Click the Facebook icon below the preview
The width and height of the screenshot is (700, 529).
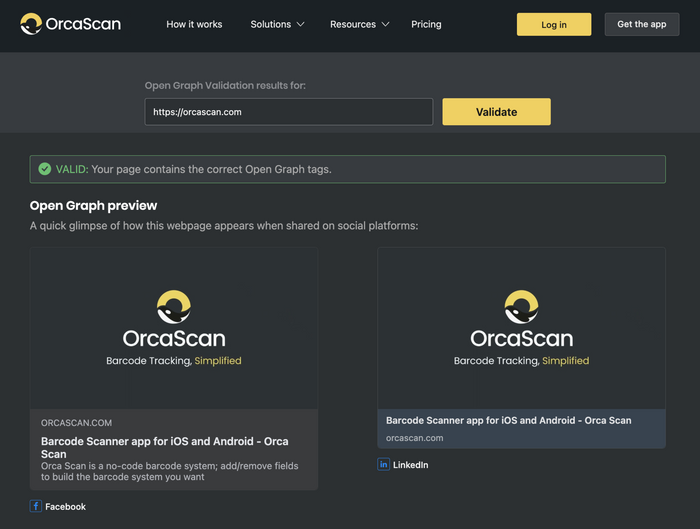coord(36,506)
